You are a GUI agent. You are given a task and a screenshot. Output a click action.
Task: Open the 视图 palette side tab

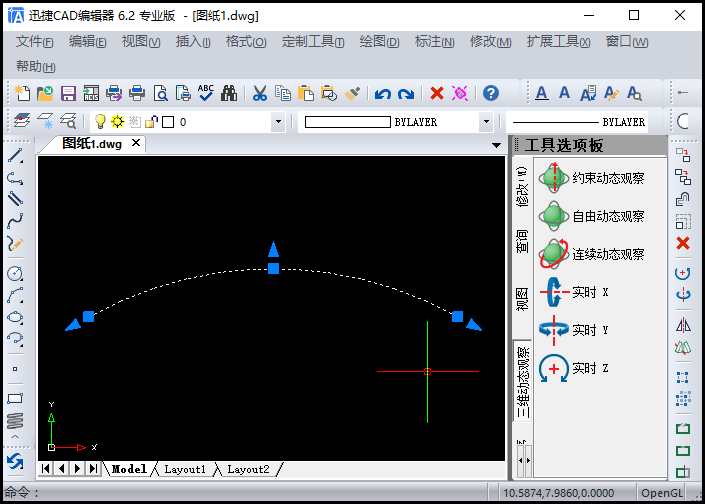pos(522,299)
